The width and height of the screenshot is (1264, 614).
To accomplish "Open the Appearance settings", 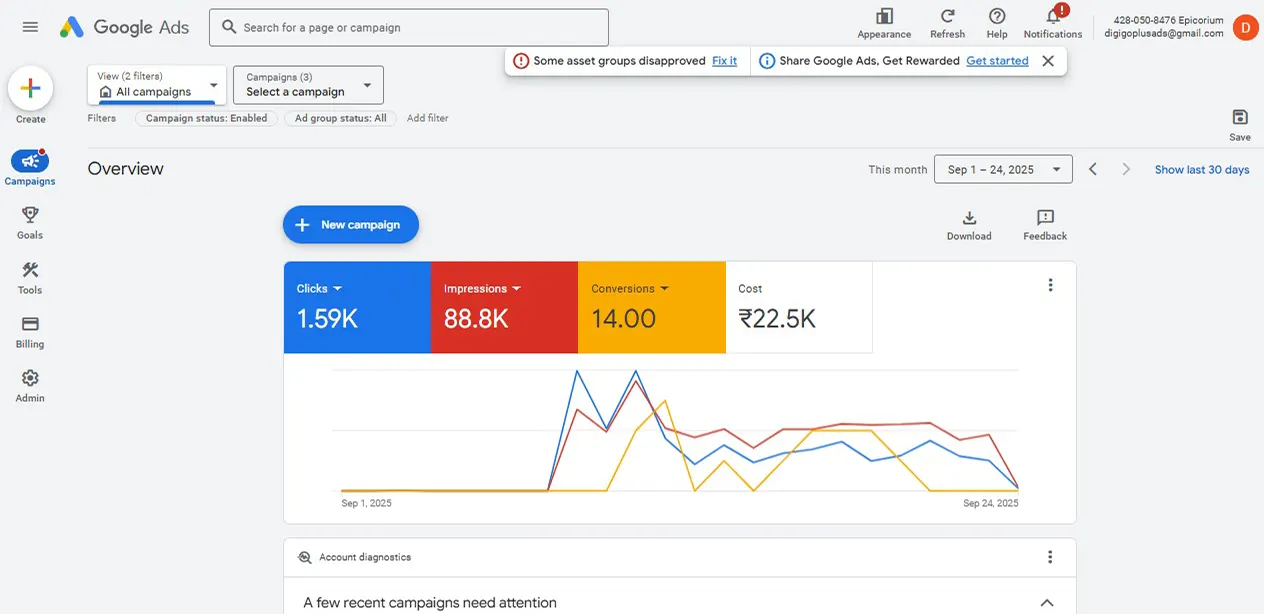I will click(884, 22).
